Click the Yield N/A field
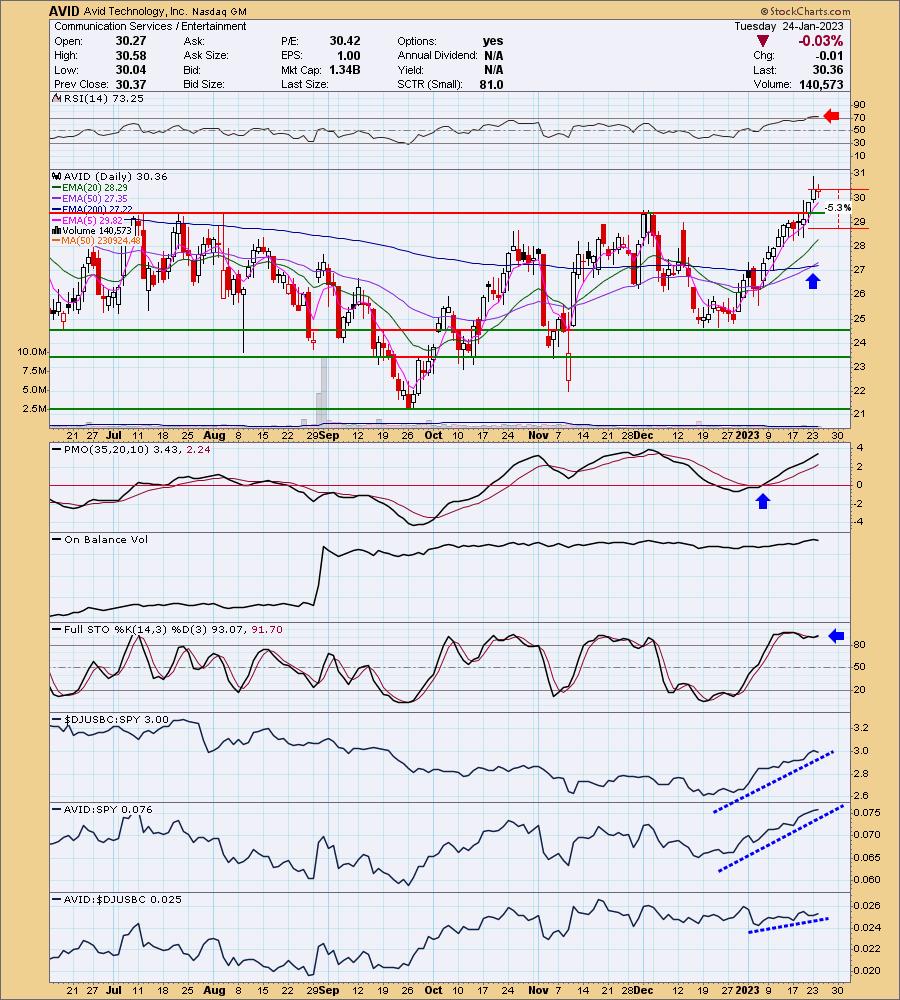 click(450, 70)
